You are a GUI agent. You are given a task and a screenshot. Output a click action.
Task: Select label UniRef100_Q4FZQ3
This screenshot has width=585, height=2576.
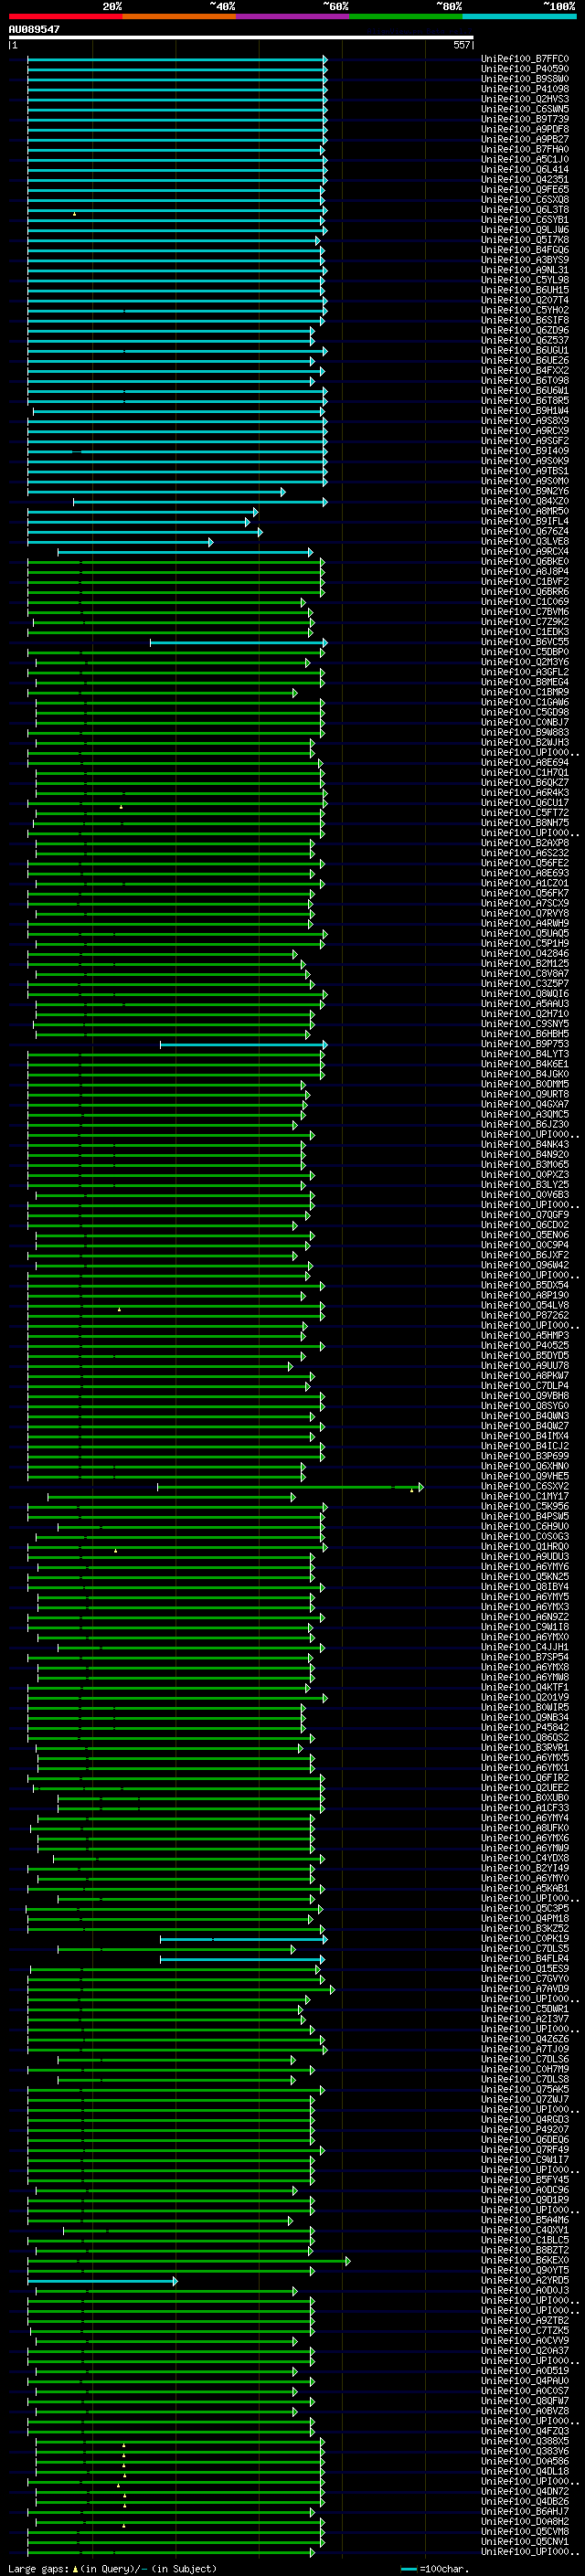tap(525, 2431)
